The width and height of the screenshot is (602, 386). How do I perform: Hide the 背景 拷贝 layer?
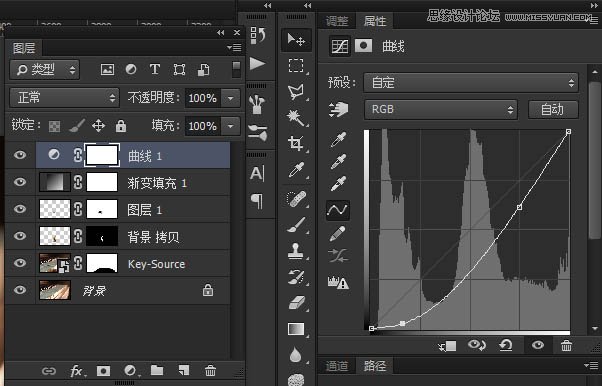(x=20, y=236)
